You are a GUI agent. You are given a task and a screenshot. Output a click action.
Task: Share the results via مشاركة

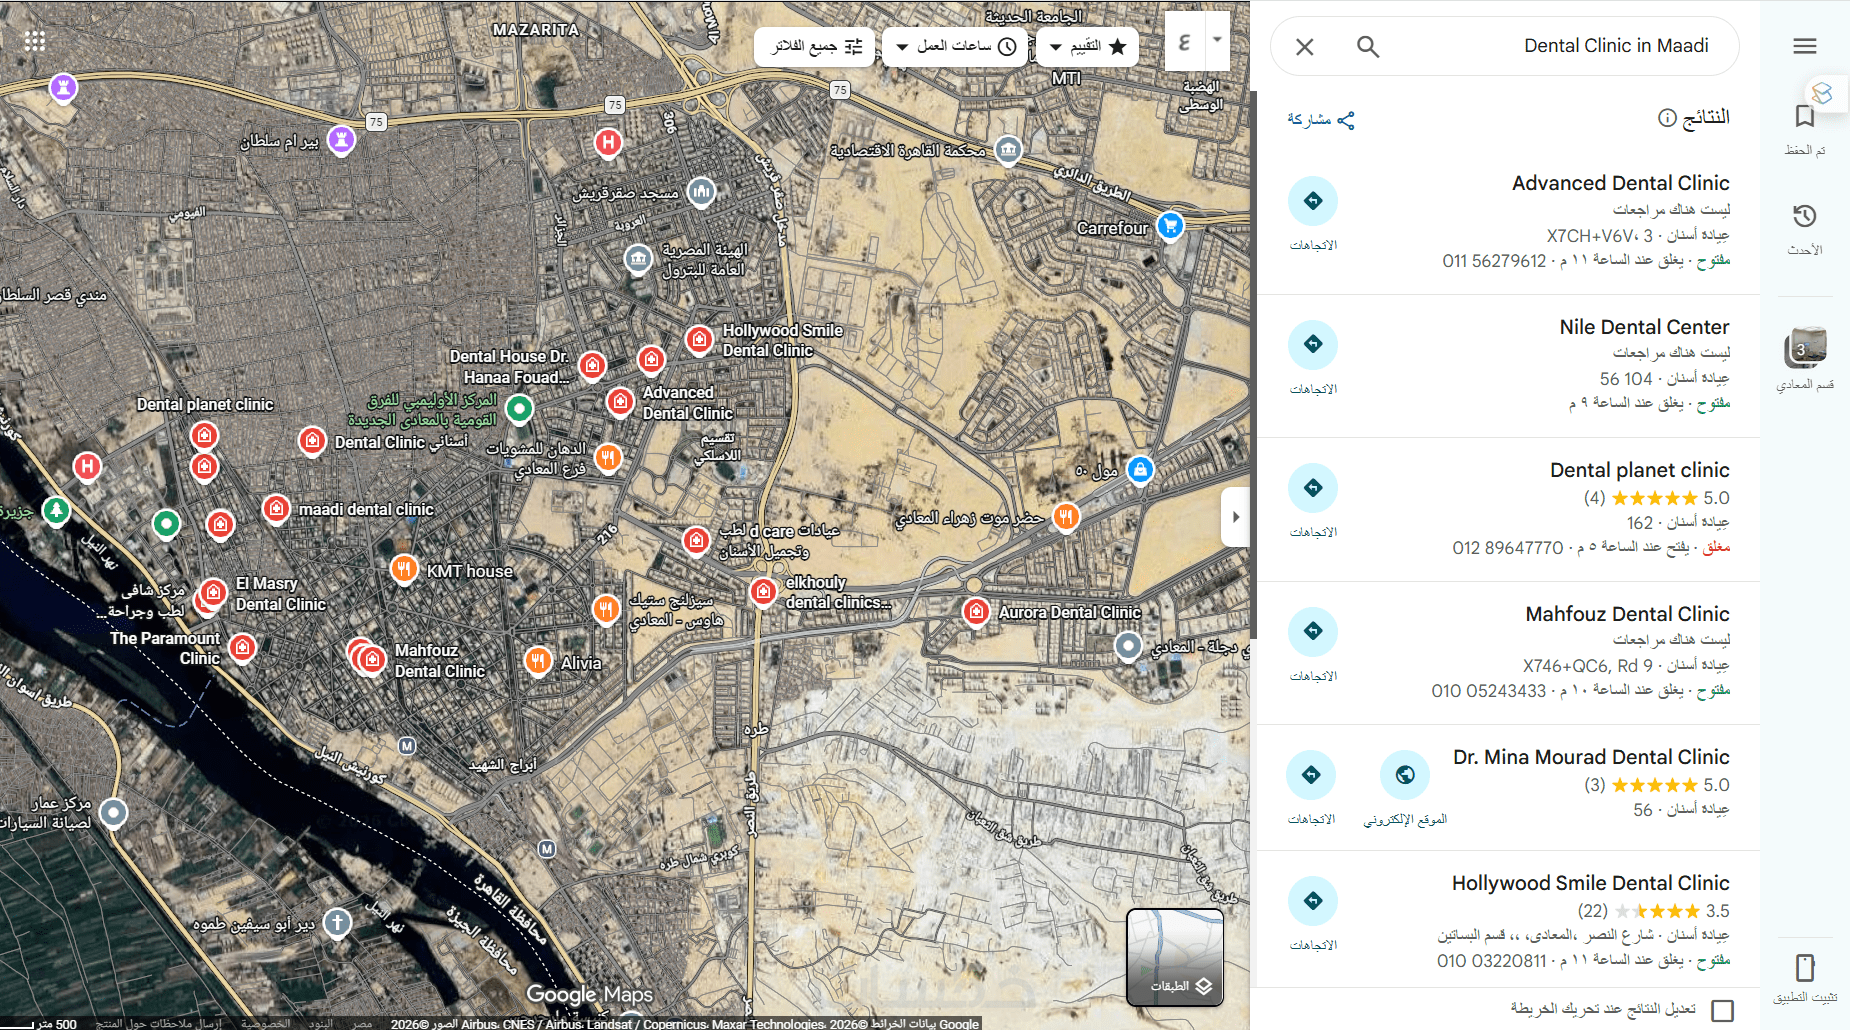click(x=1321, y=120)
